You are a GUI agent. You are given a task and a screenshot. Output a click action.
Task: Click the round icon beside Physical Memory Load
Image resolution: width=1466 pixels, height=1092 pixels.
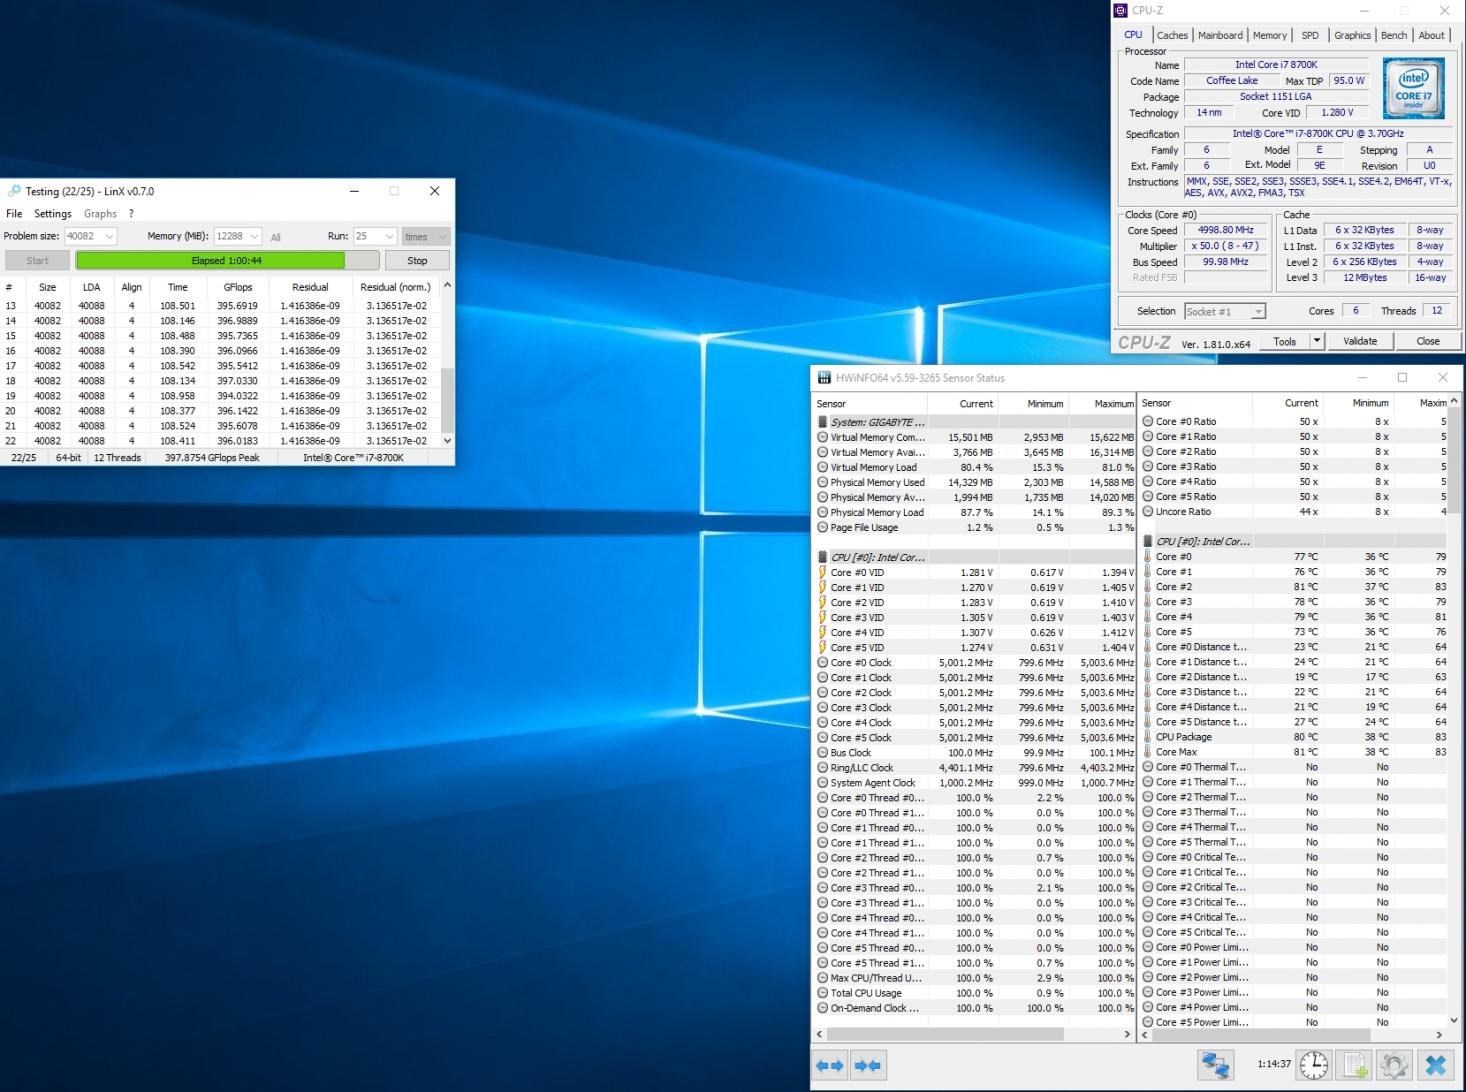pyautogui.click(x=822, y=513)
